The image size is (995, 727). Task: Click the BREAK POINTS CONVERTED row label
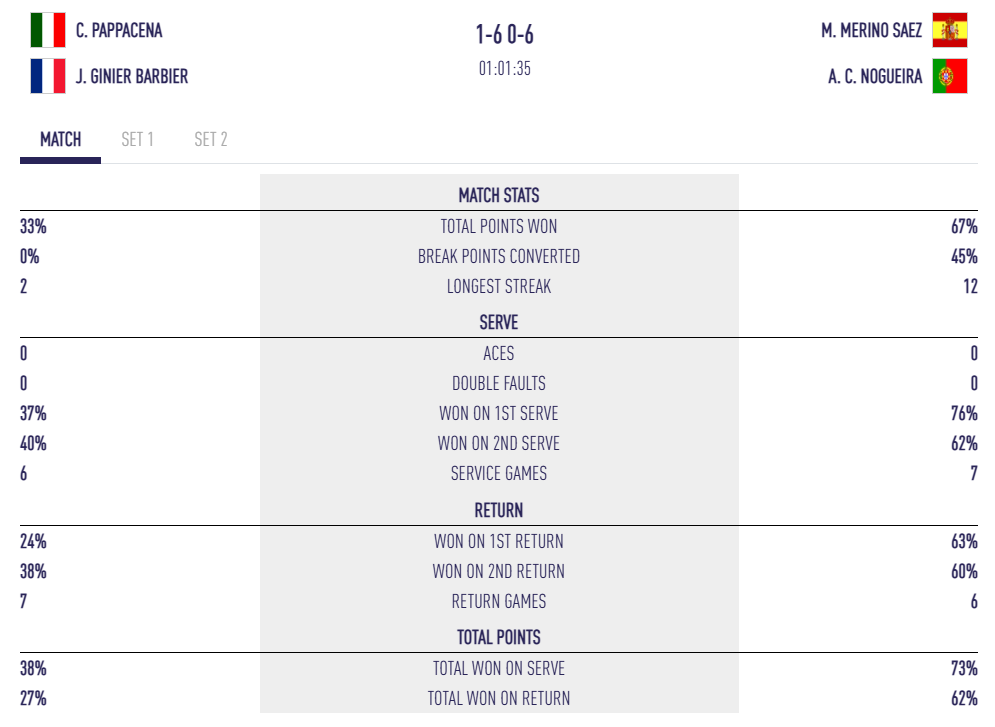tap(499, 256)
